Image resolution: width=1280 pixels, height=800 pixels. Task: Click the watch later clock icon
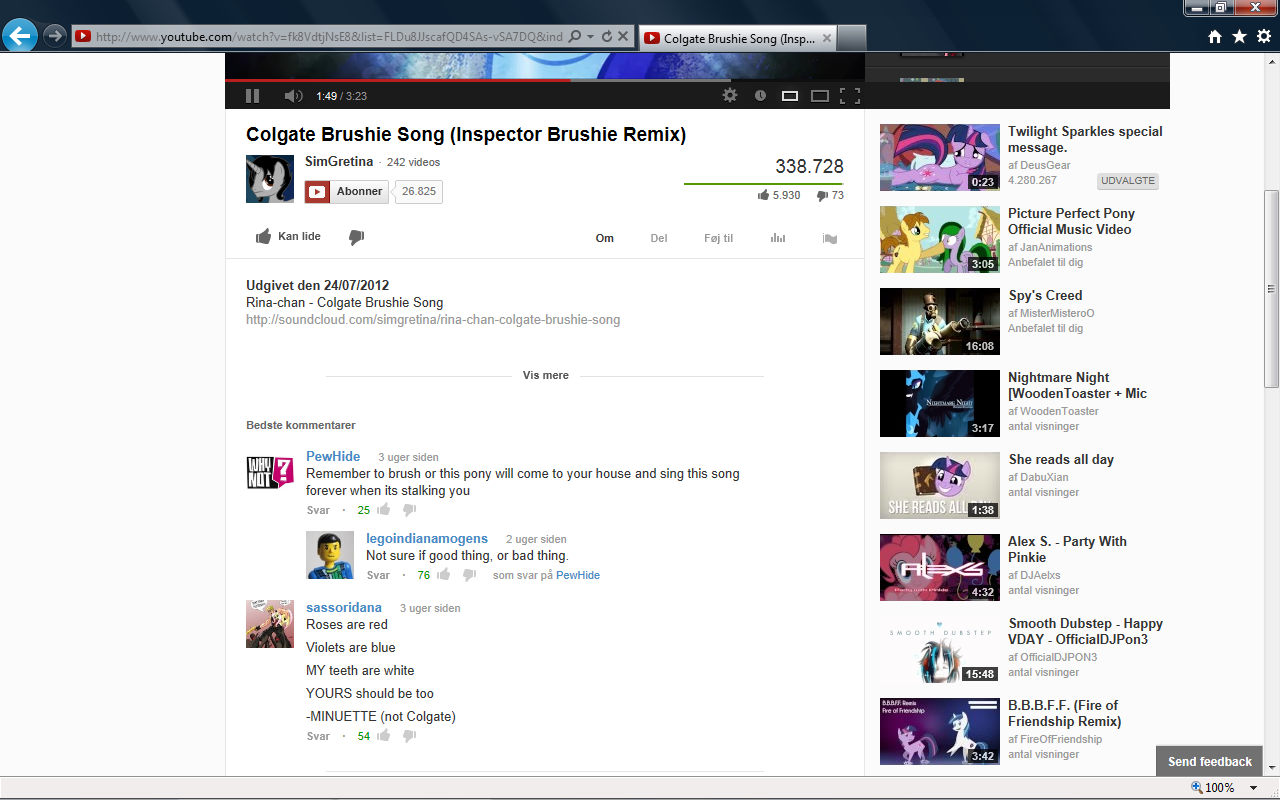[x=760, y=96]
